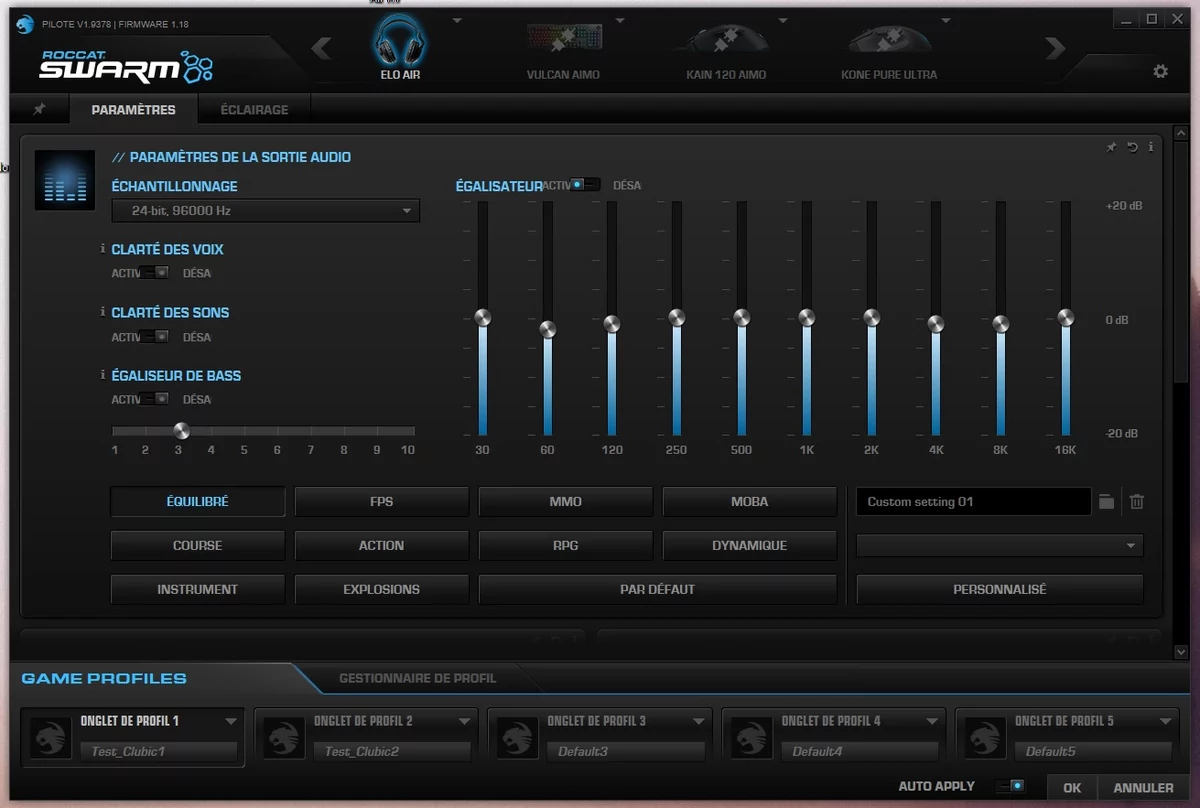Viewport: 1200px width, 808px height.
Task: Reset audio output panel with undo icon
Action: [1132, 147]
